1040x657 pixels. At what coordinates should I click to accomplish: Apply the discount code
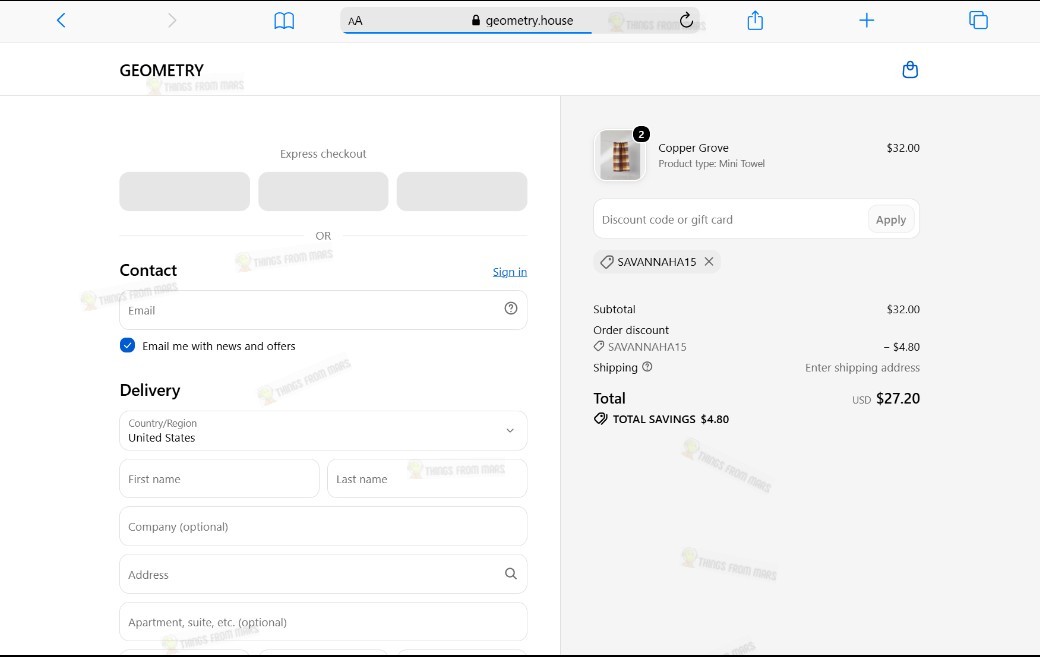coord(891,219)
